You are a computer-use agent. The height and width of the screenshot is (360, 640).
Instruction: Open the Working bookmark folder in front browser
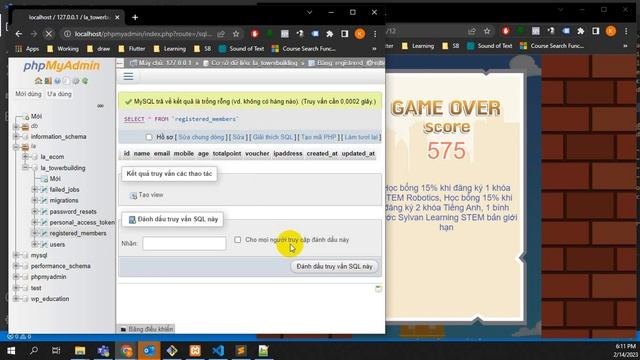(x=63, y=49)
